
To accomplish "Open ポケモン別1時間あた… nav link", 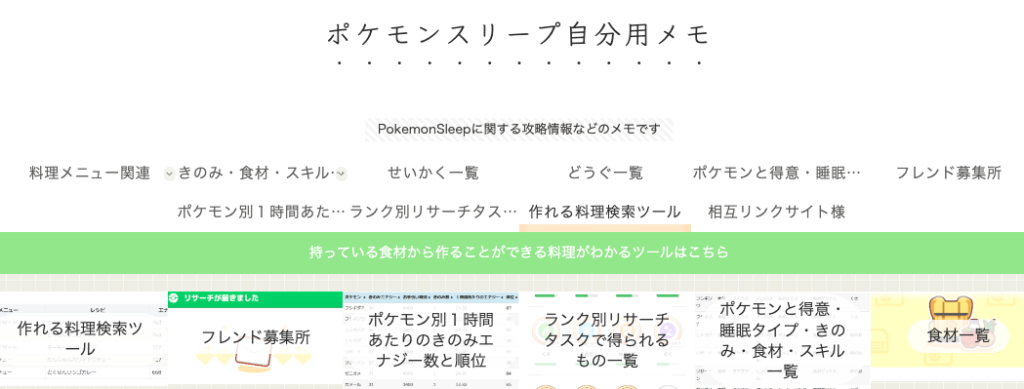I will (261, 211).
